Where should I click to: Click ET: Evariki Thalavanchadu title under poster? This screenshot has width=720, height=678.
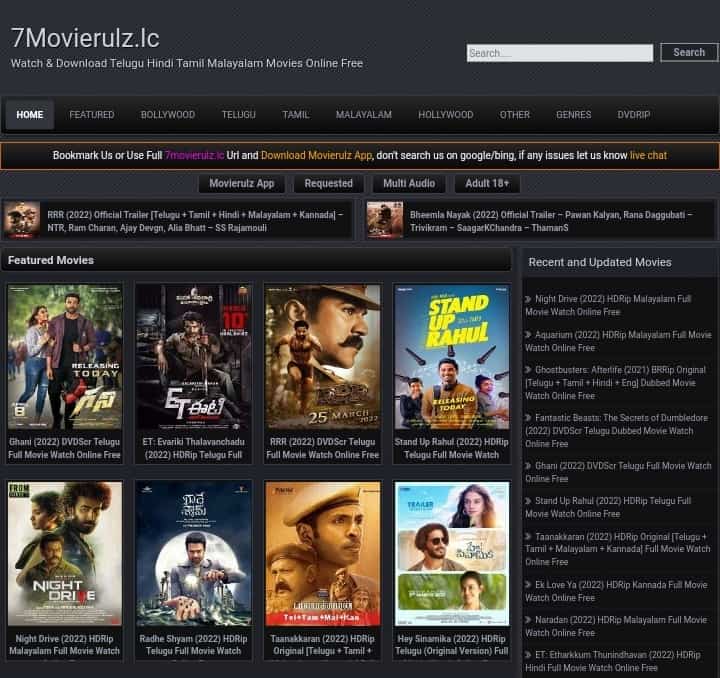(193, 448)
